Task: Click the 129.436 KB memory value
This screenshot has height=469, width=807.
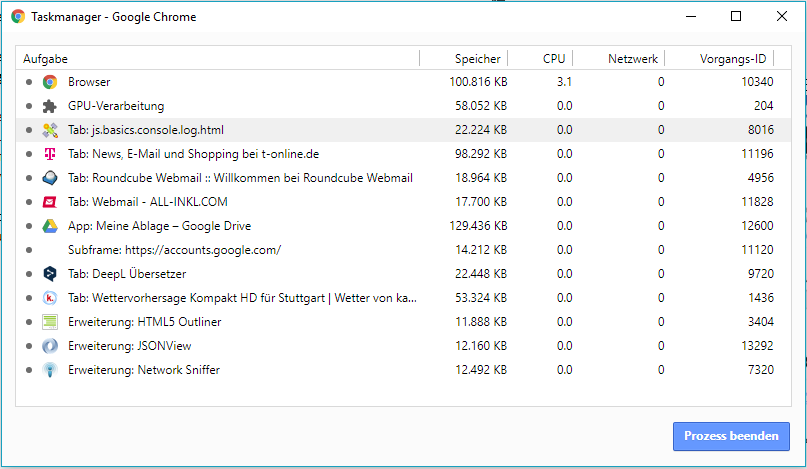Action: [478, 226]
